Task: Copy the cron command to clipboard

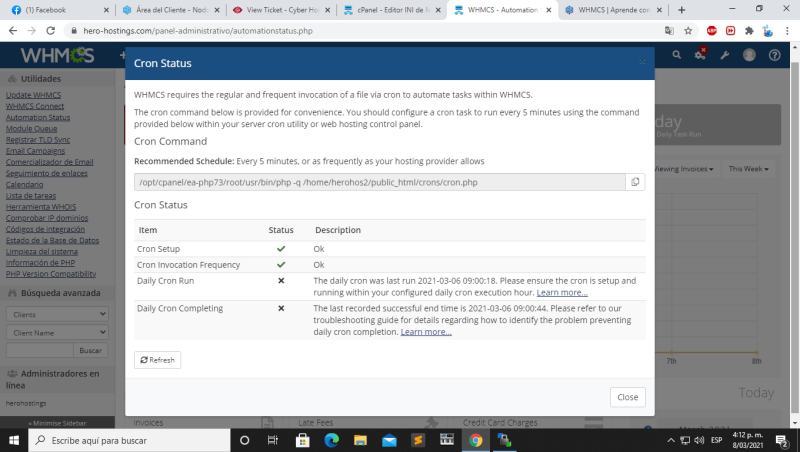Action: pyautogui.click(x=634, y=182)
